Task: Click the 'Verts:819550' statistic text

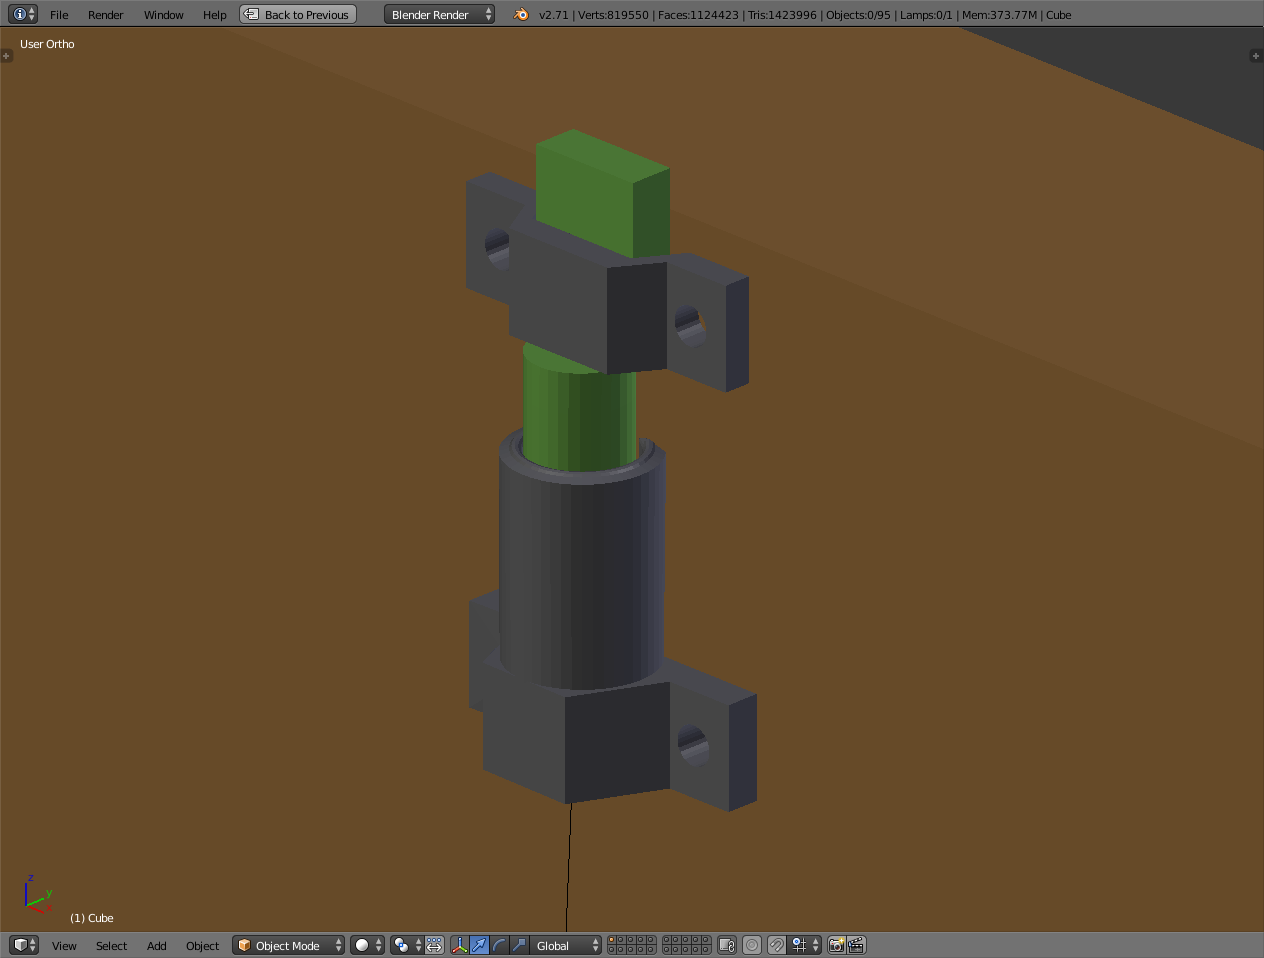Action: [x=613, y=15]
